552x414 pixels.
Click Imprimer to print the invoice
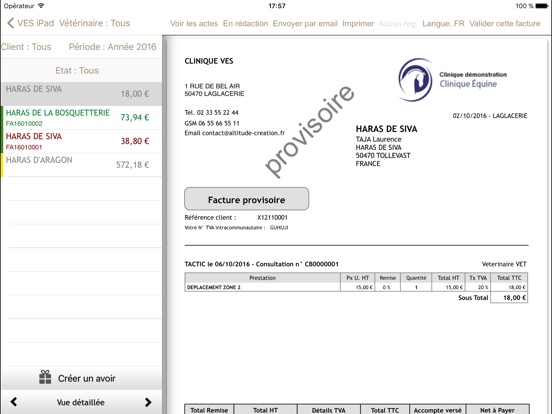[358, 24]
